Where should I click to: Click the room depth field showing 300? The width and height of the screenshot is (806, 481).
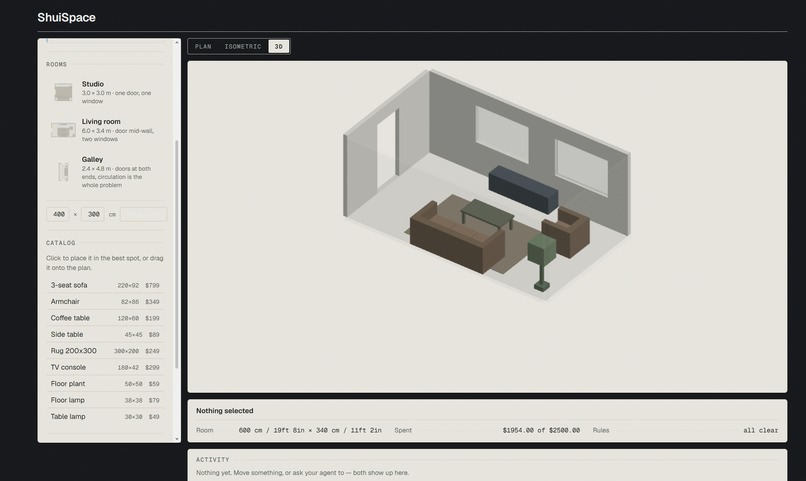93,214
